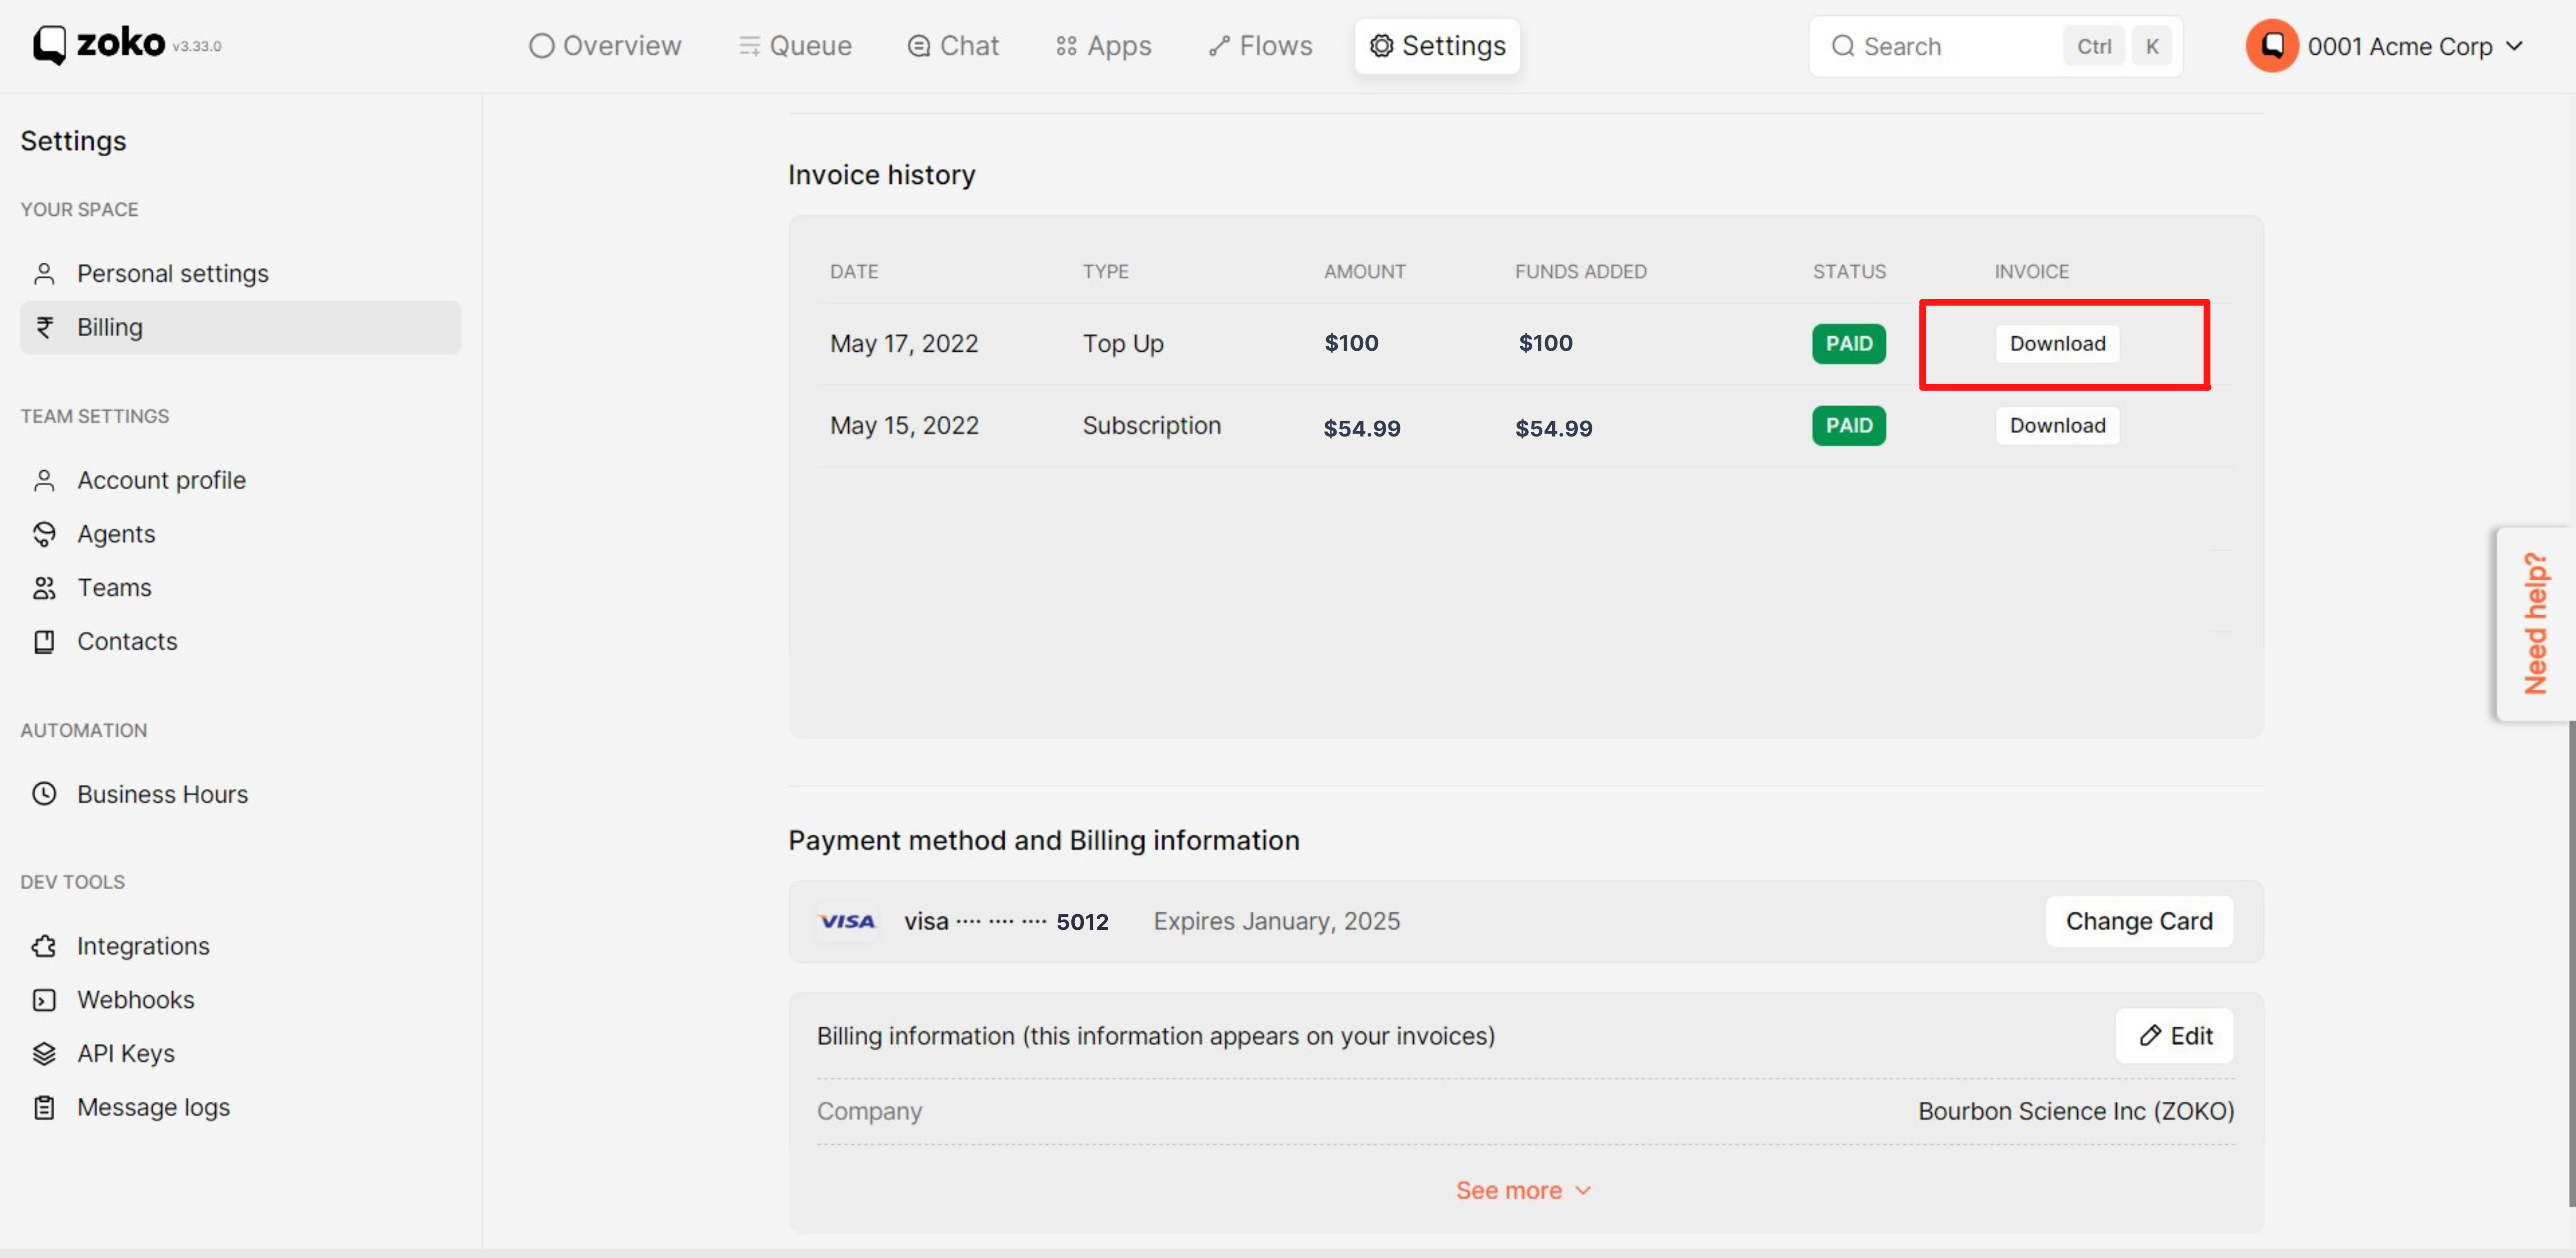This screenshot has width=2576, height=1258.
Task: Open API Keys settings
Action: (x=241, y=1053)
